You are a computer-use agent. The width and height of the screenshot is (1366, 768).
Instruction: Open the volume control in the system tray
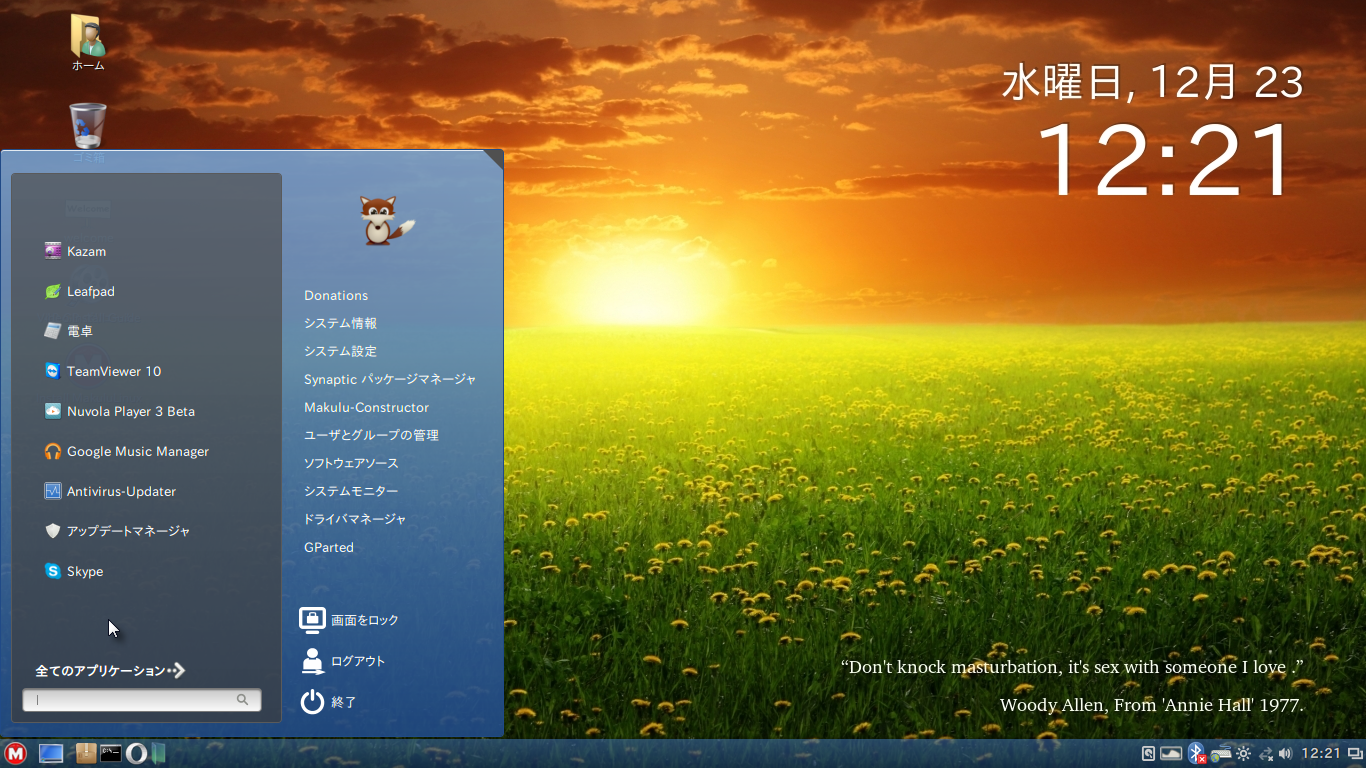tap(1285, 753)
